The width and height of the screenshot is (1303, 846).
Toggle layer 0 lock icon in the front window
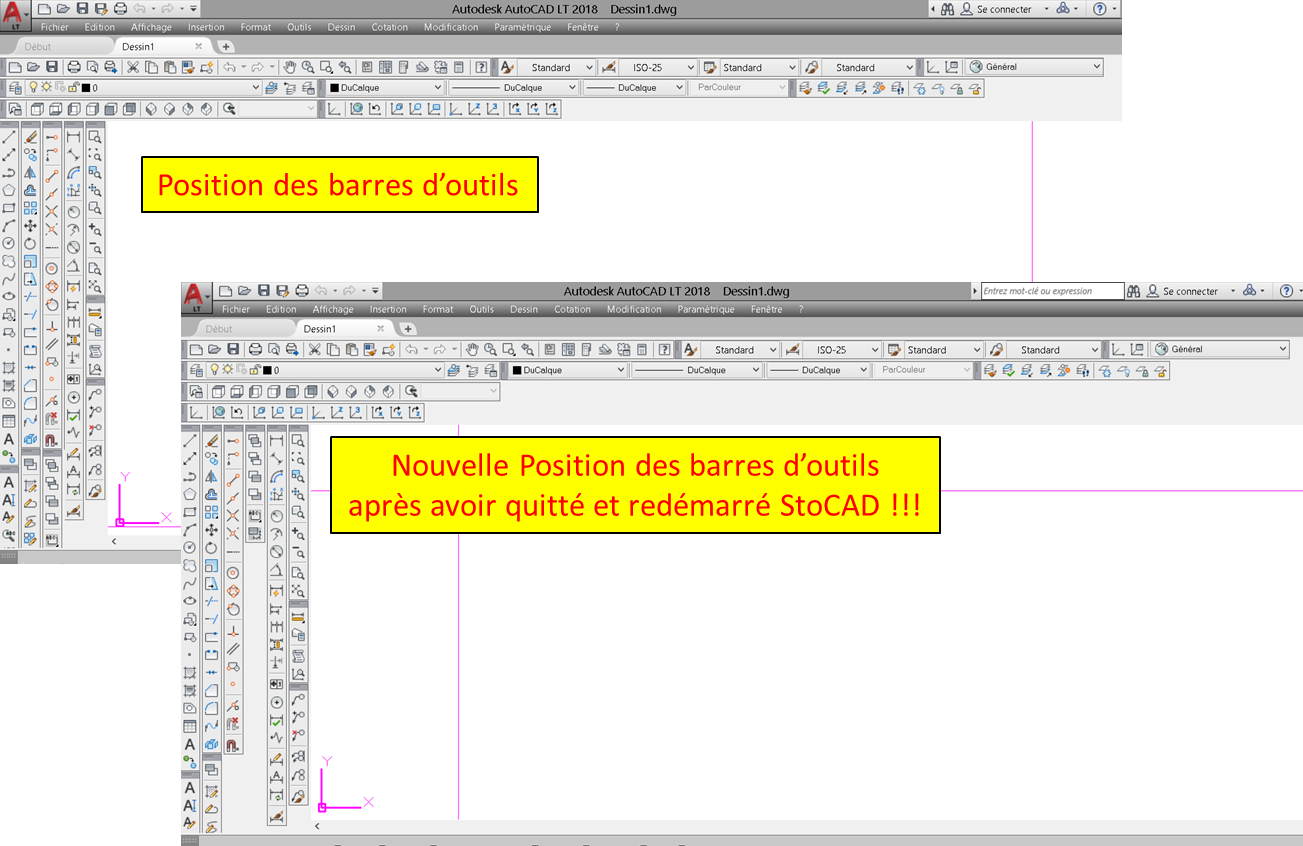[253, 370]
